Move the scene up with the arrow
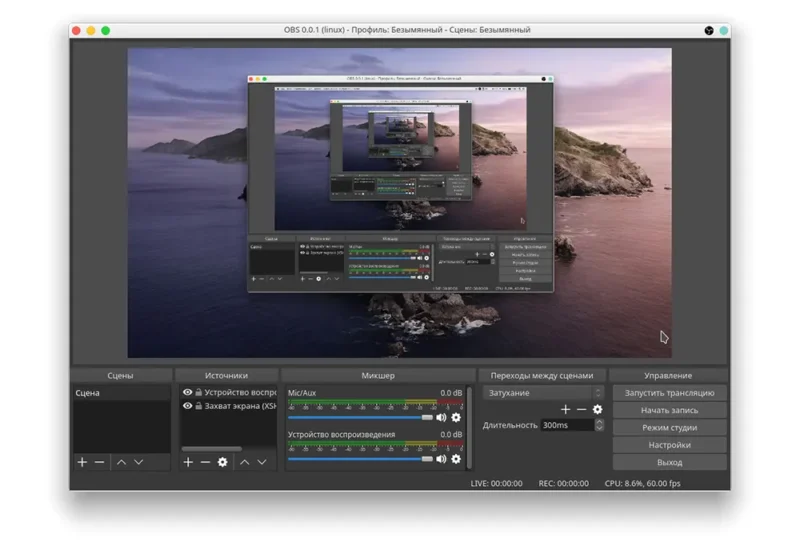Image resolution: width=800 pixels, height=546 pixels. point(121,462)
